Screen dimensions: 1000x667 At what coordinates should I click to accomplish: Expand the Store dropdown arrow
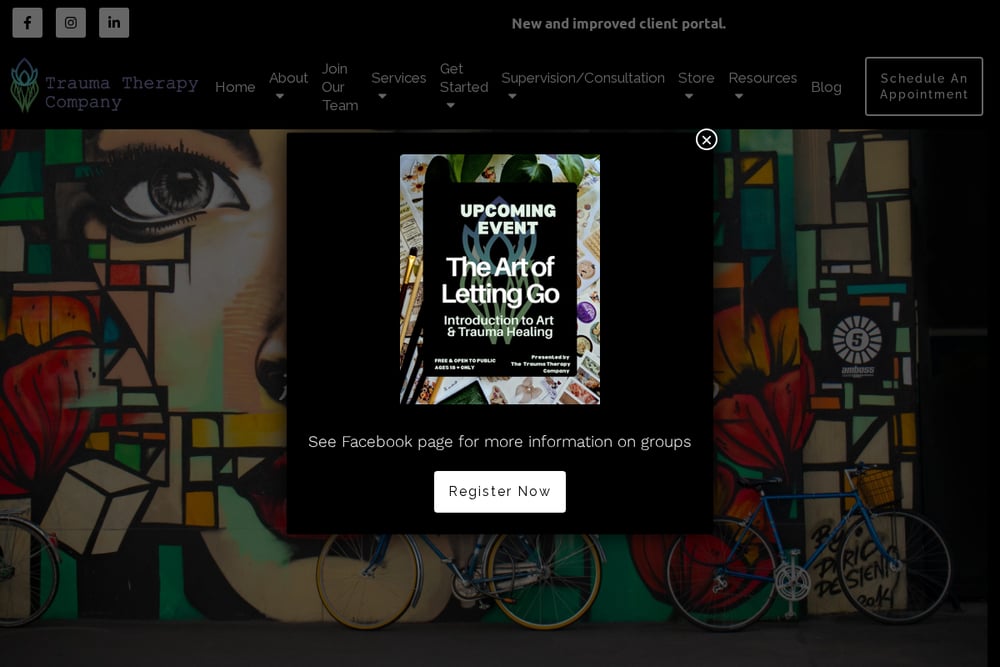tap(689, 96)
